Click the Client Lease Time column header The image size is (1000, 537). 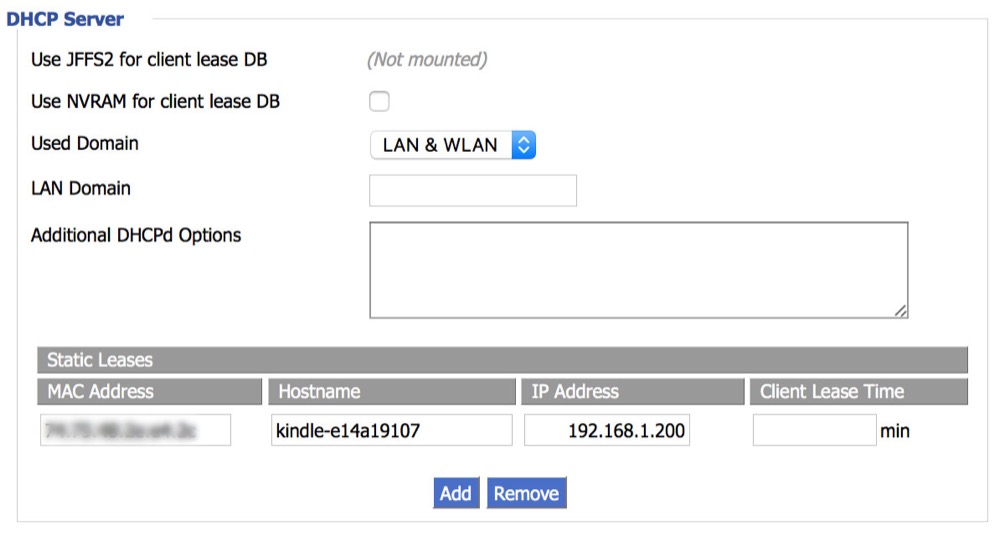click(x=859, y=392)
